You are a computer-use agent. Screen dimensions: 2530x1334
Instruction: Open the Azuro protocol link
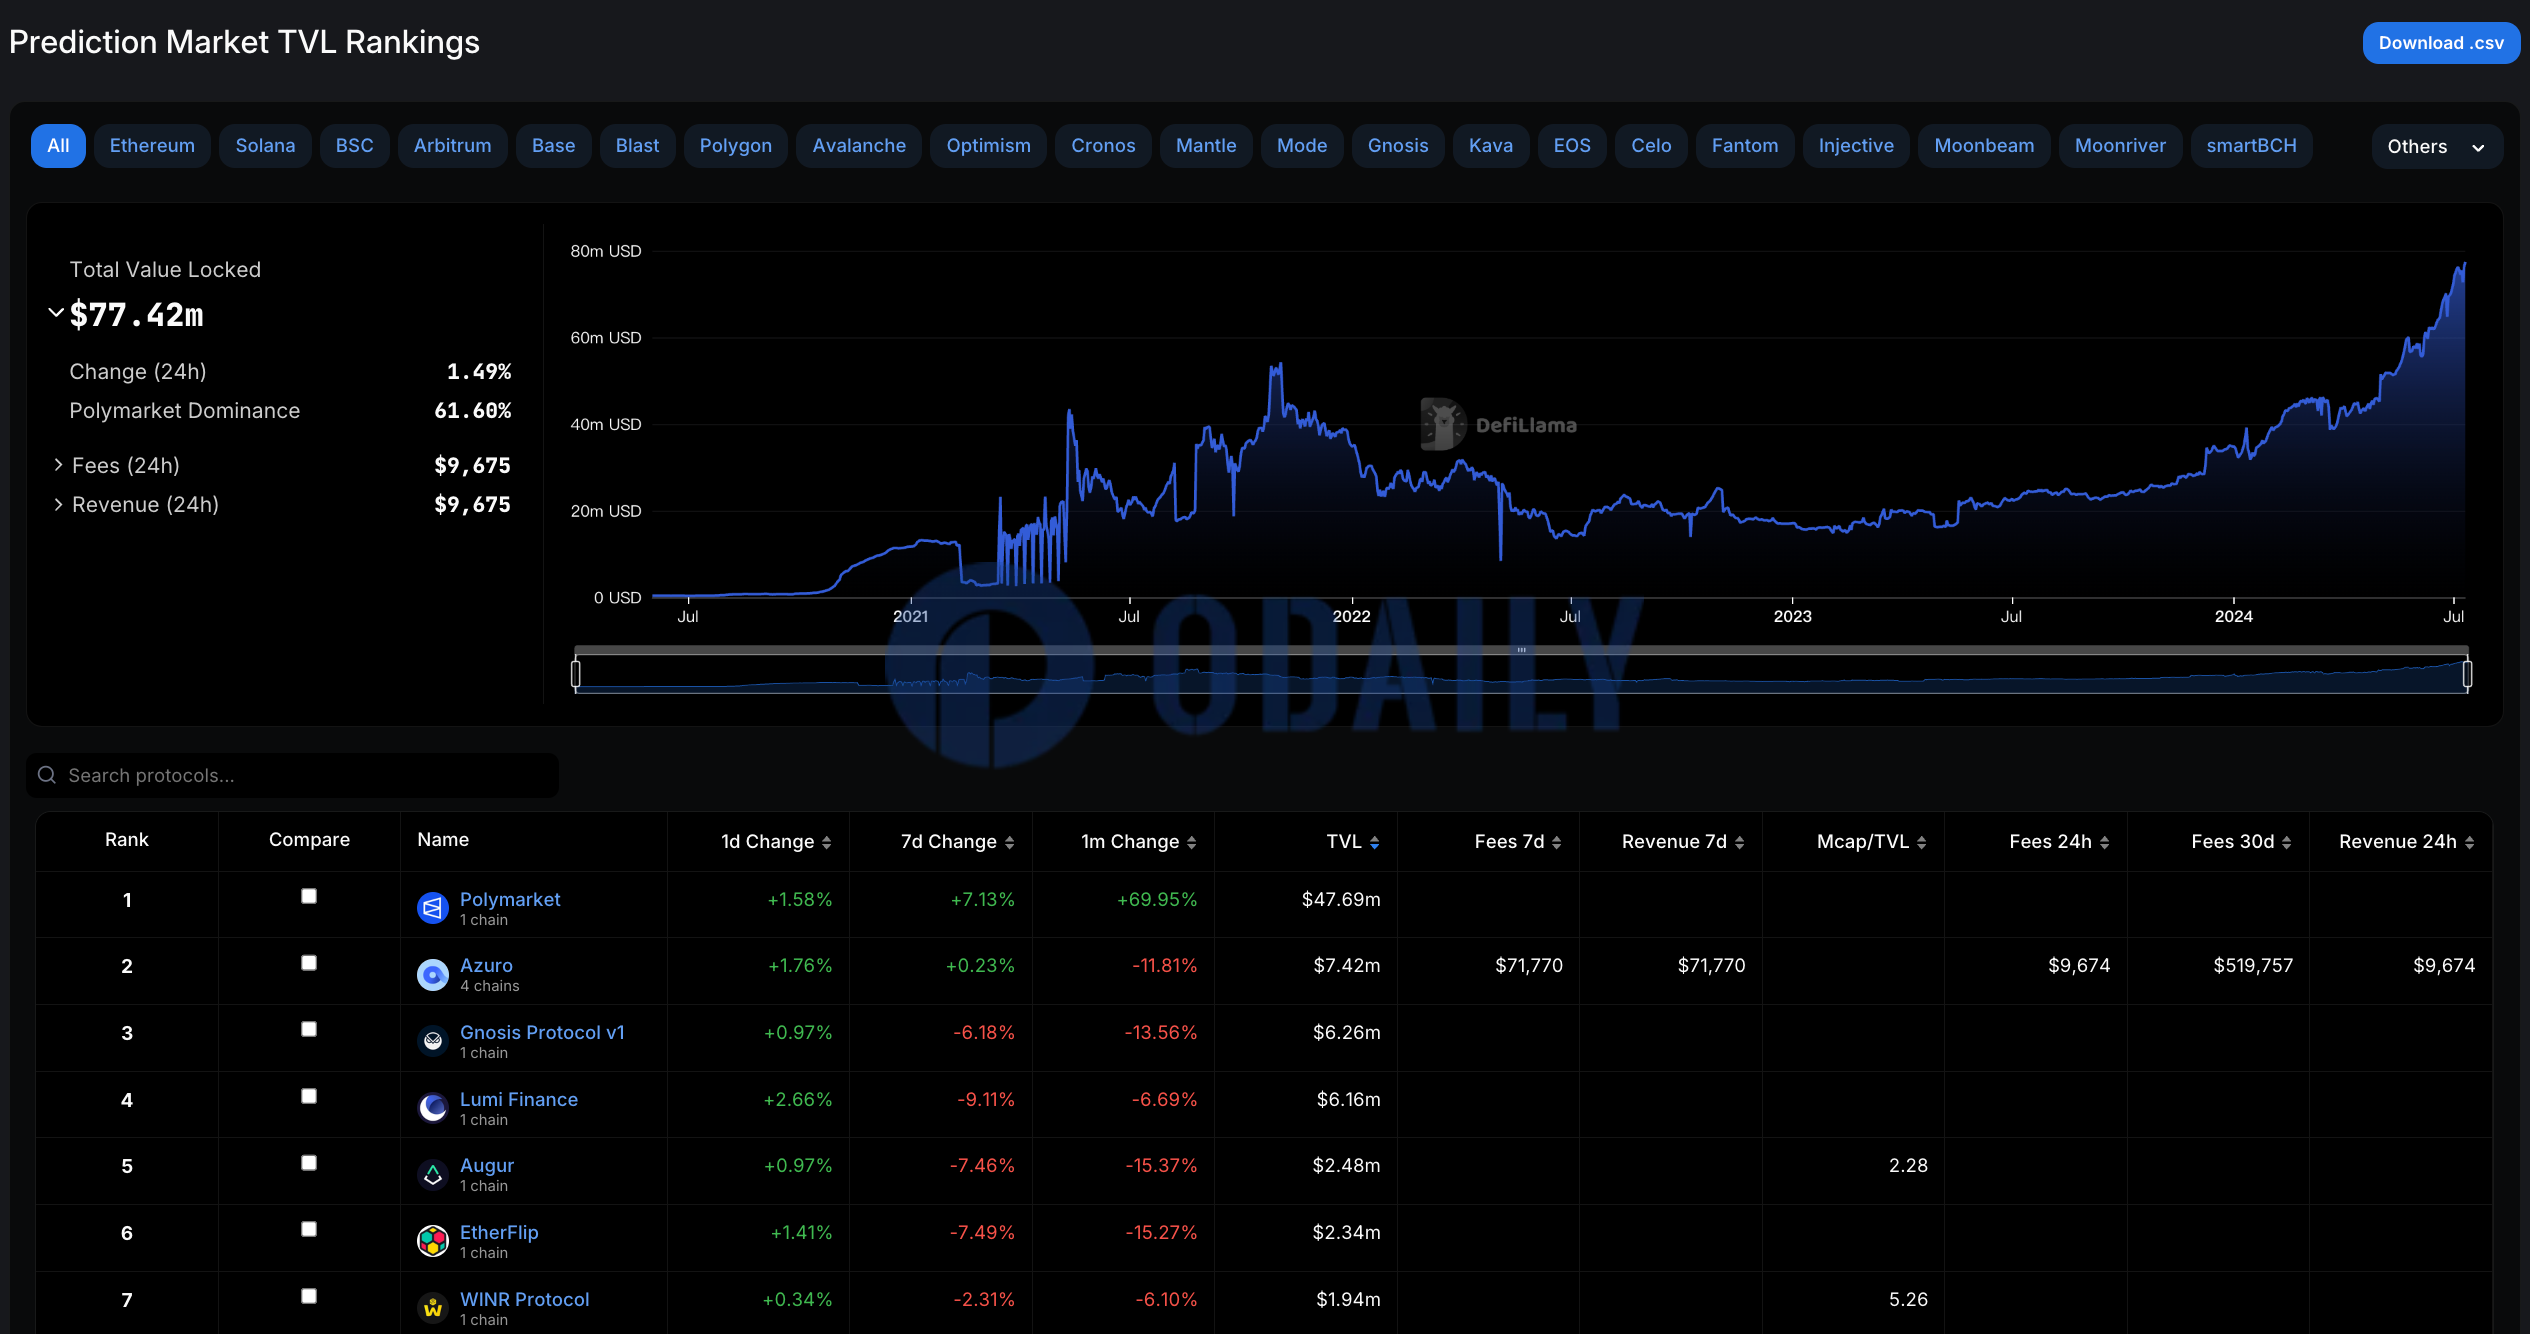[x=486, y=965]
